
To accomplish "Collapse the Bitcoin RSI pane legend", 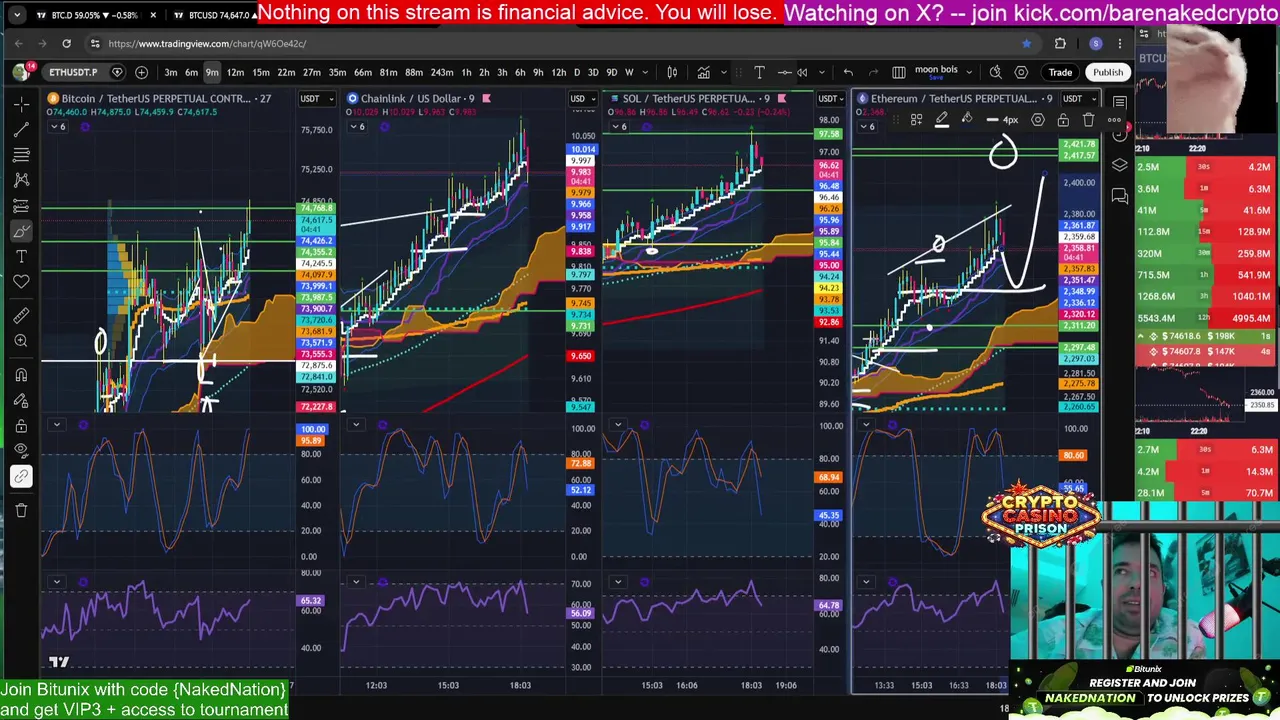I will tap(57, 581).
